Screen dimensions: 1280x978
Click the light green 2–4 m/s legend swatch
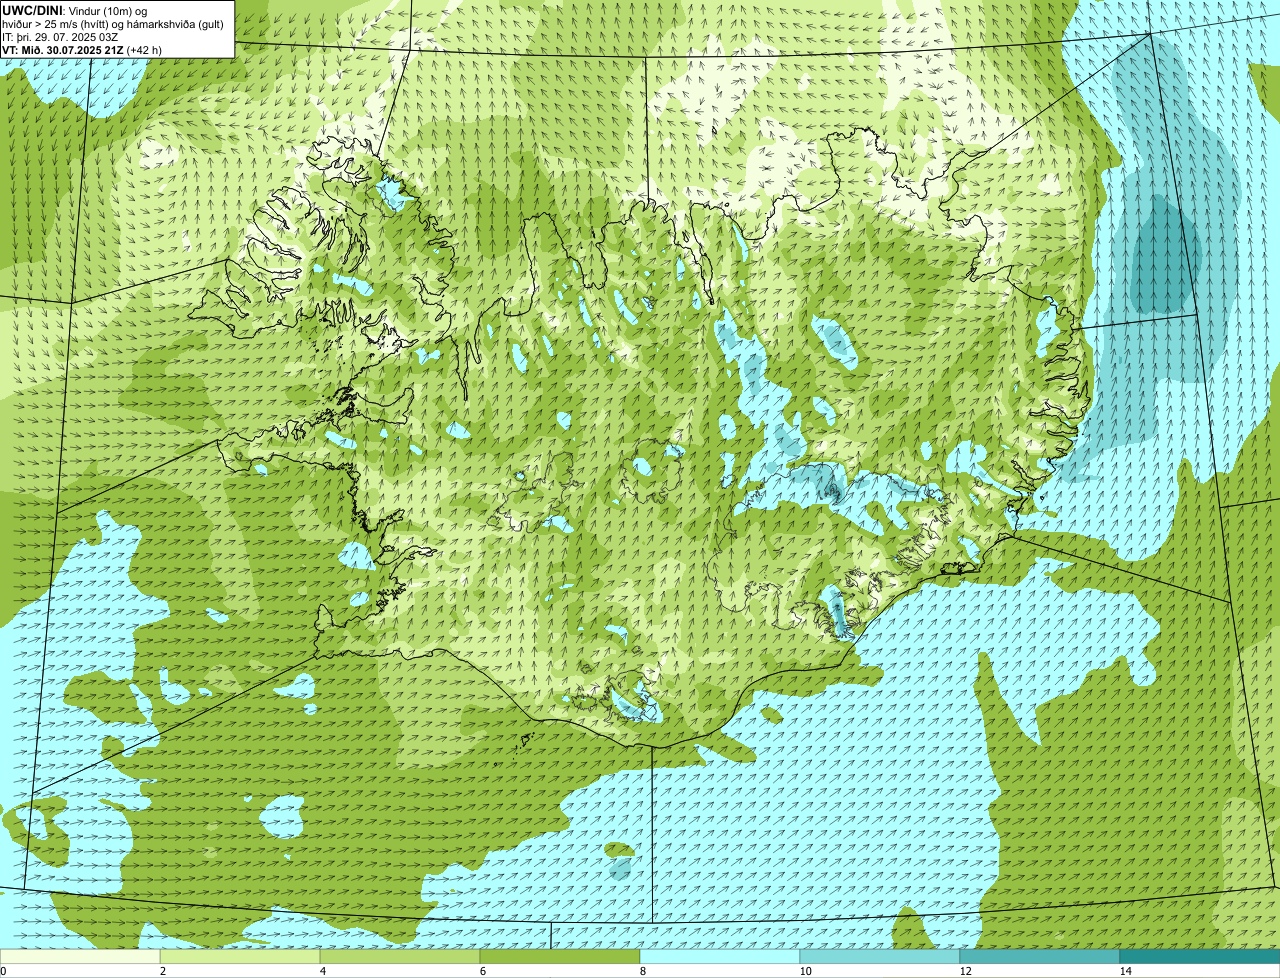pos(240,956)
